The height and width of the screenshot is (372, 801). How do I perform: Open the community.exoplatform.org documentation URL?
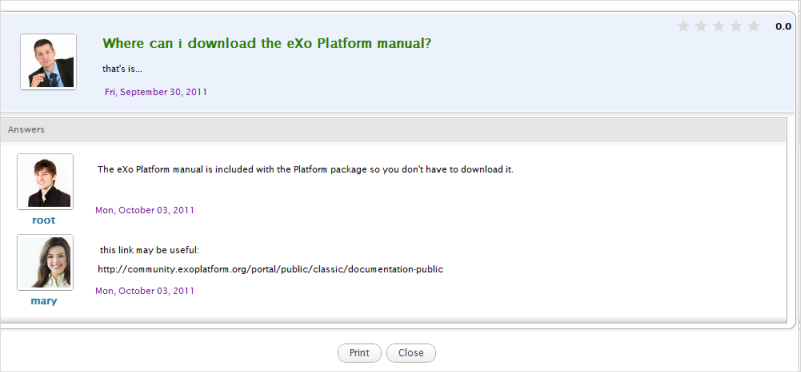coord(270,269)
